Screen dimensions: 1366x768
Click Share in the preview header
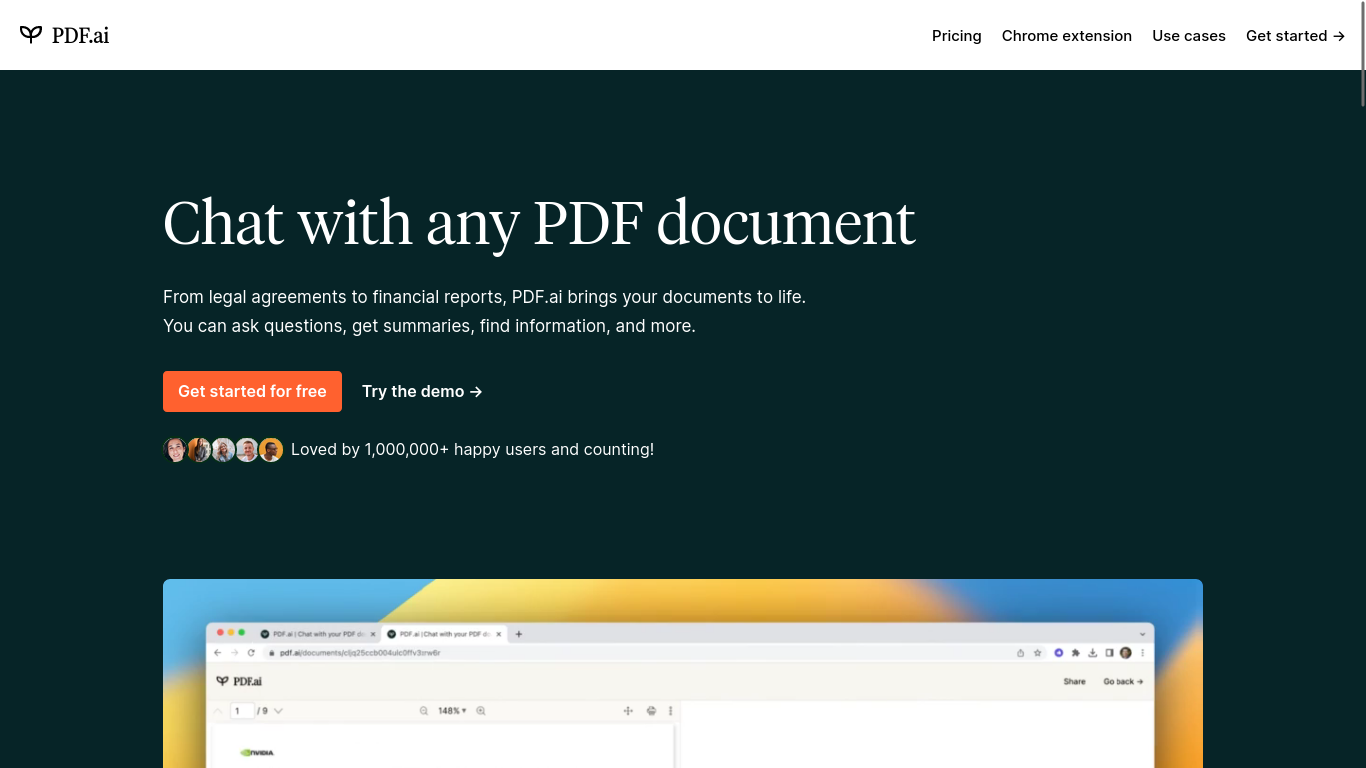[1074, 682]
